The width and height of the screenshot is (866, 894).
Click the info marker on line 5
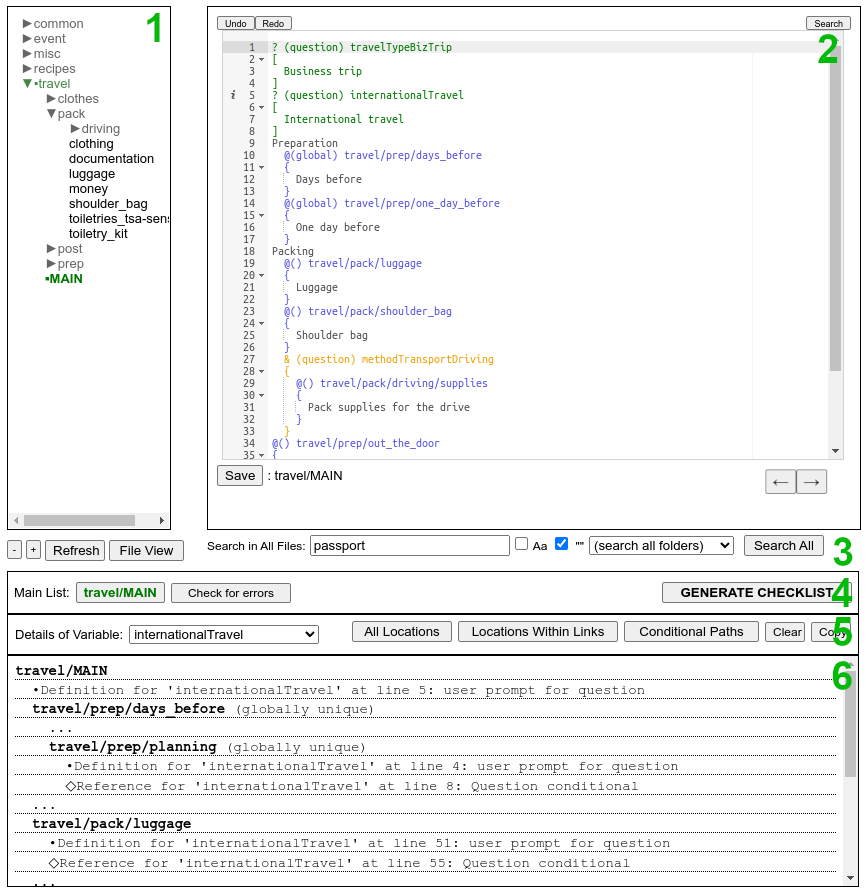click(233, 95)
